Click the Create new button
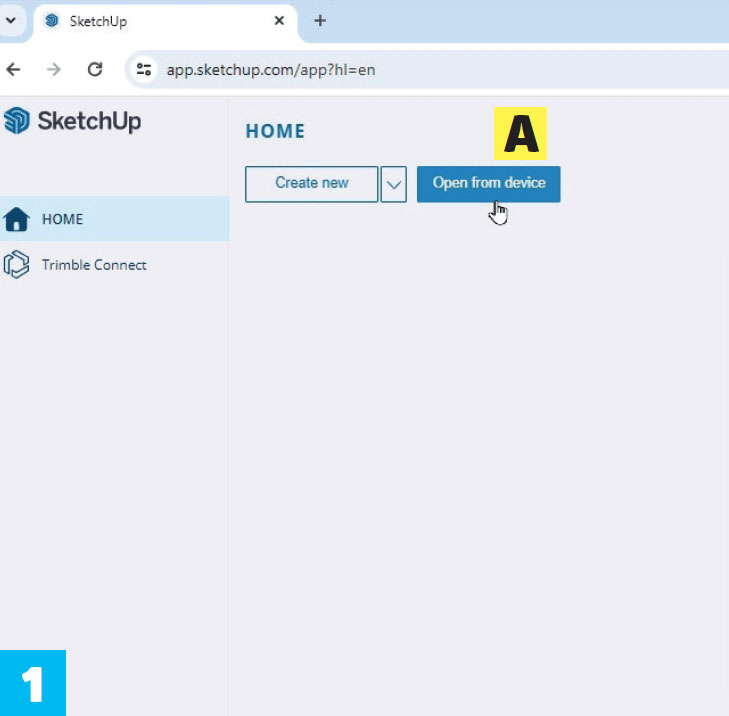Screen dimensions: 729x716 click(311, 184)
